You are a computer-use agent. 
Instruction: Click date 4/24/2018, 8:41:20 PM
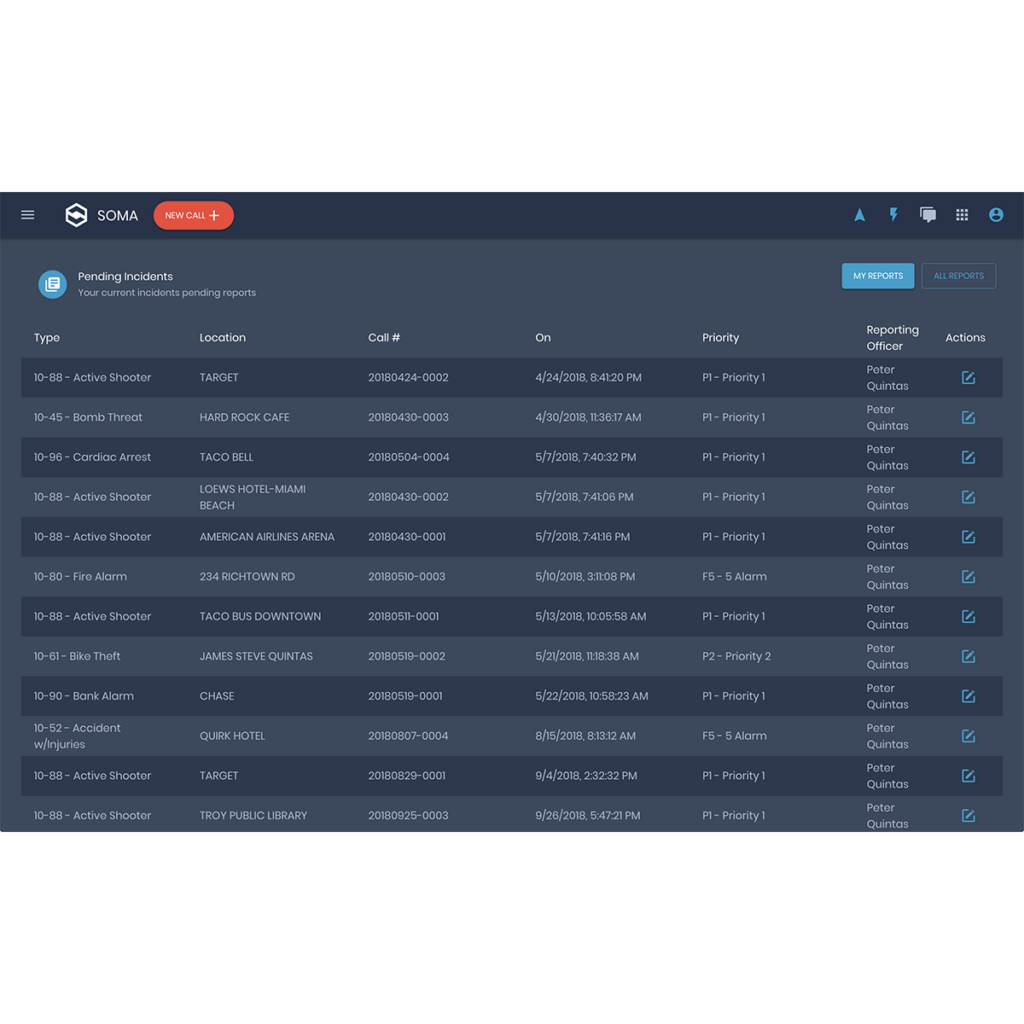(x=588, y=377)
